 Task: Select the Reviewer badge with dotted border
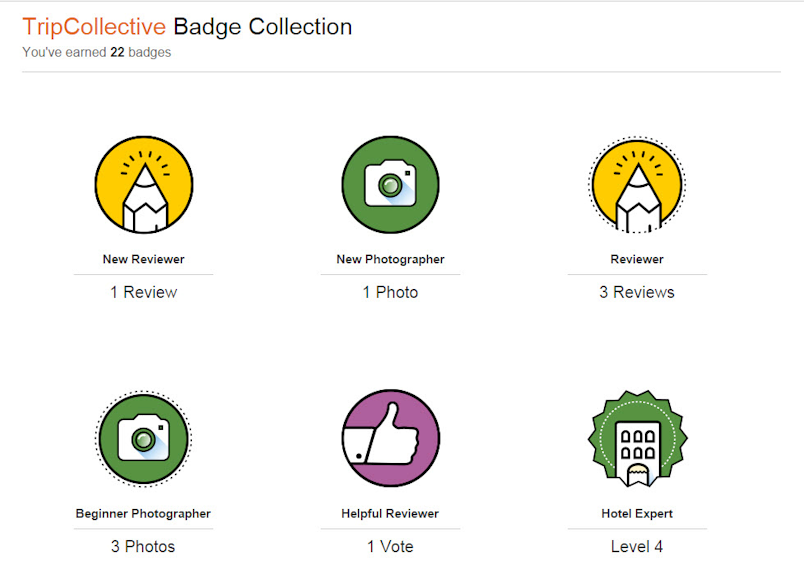tap(637, 185)
